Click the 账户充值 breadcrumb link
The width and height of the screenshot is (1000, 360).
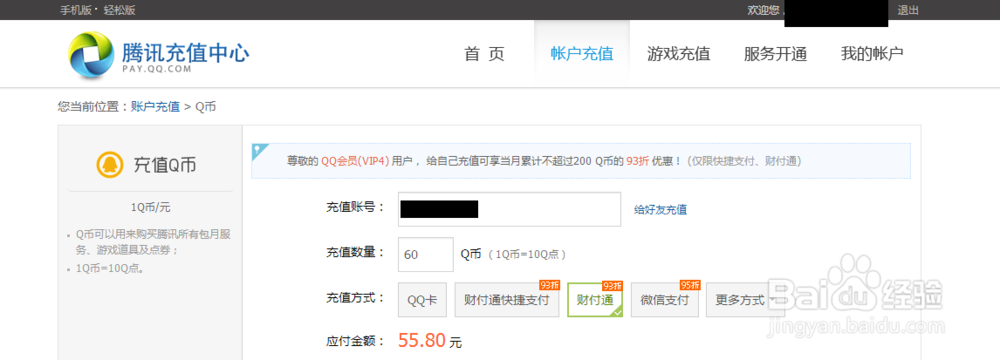(156, 107)
